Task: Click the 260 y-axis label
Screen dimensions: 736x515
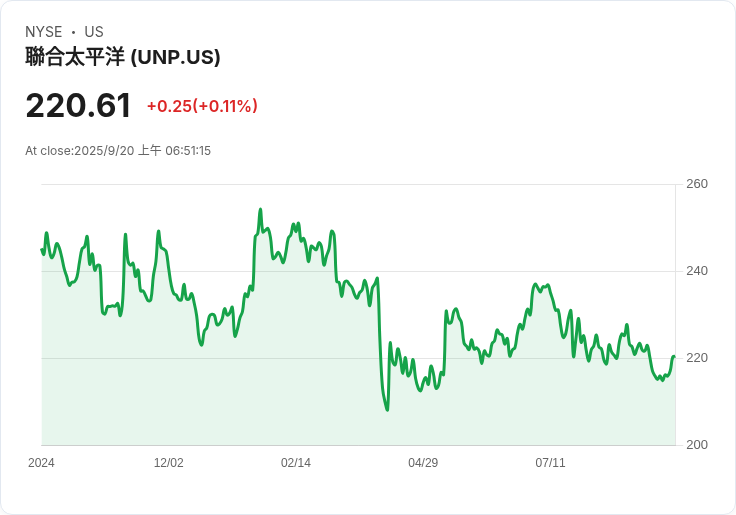Action: [x=697, y=184]
